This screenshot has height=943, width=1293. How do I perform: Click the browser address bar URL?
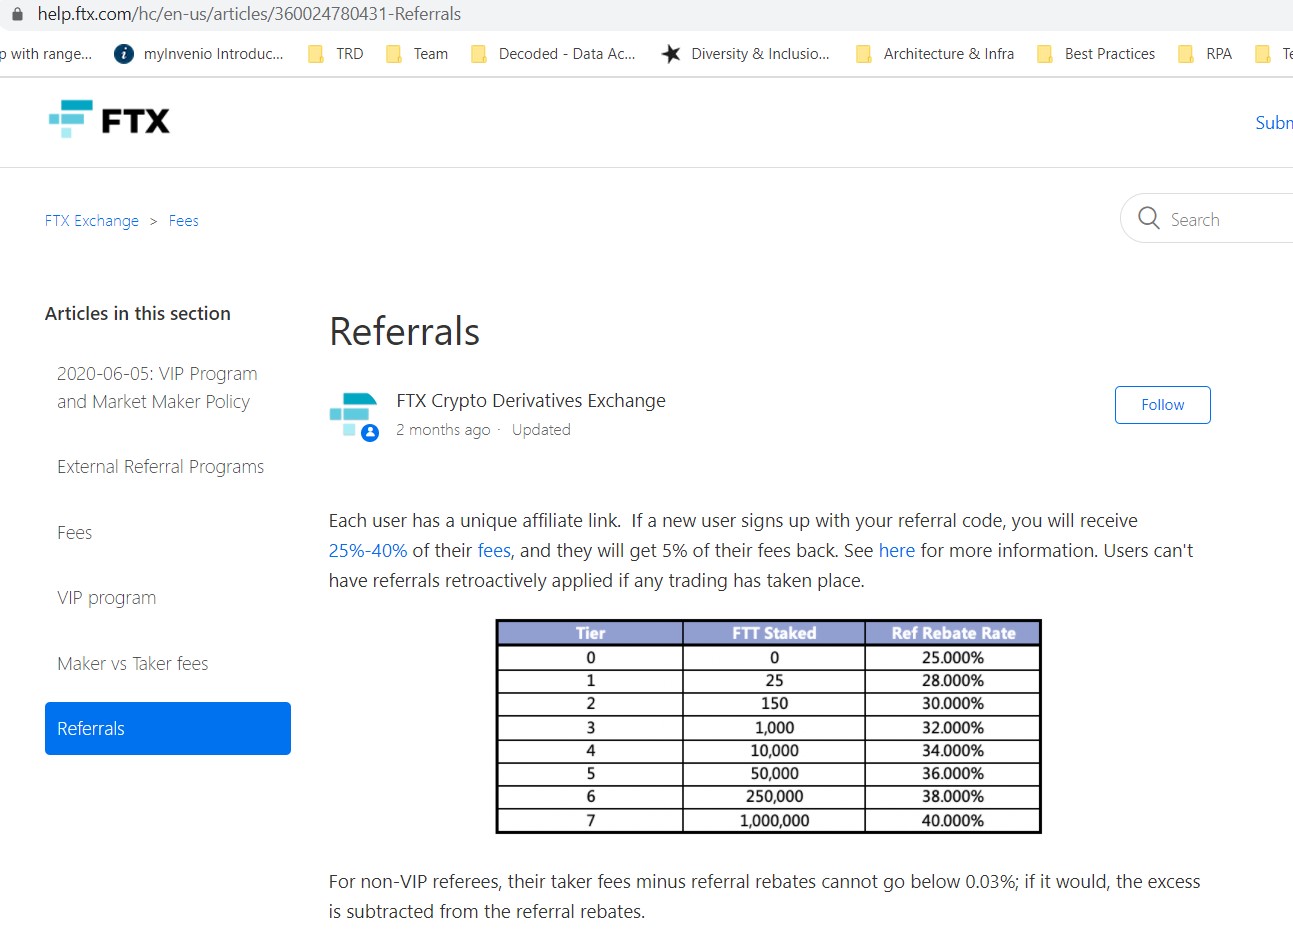tap(249, 14)
